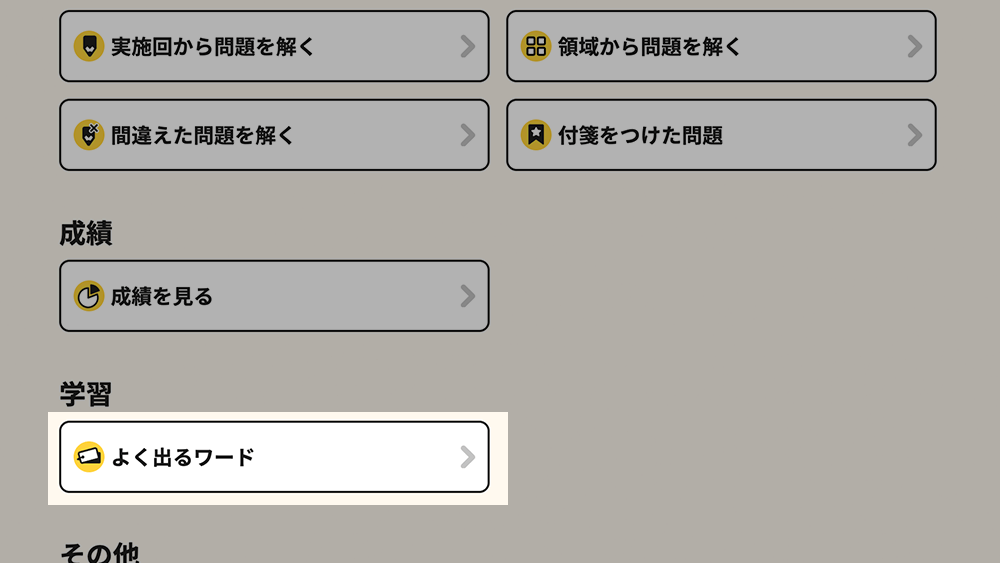Click the pie chart icon beside 成績を見る
The height and width of the screenshot is (563, 1000).
[x=89, y=296]
